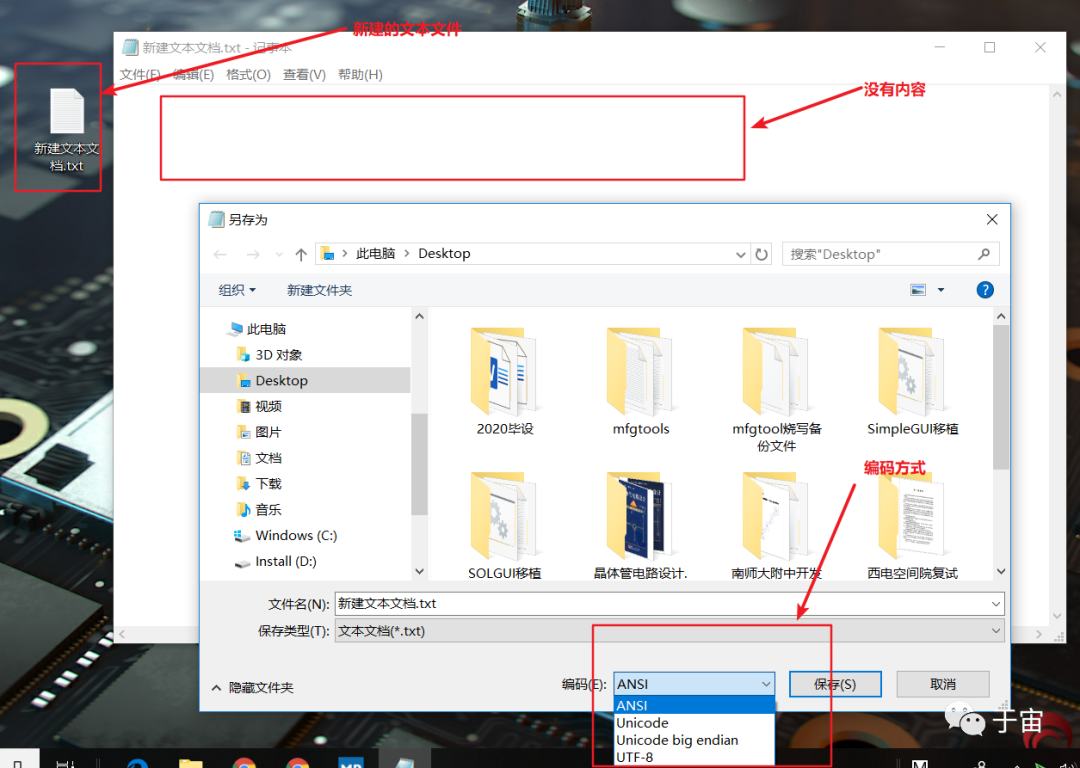
Task: Change the view layout icon
Action: (x=918, y=290)
